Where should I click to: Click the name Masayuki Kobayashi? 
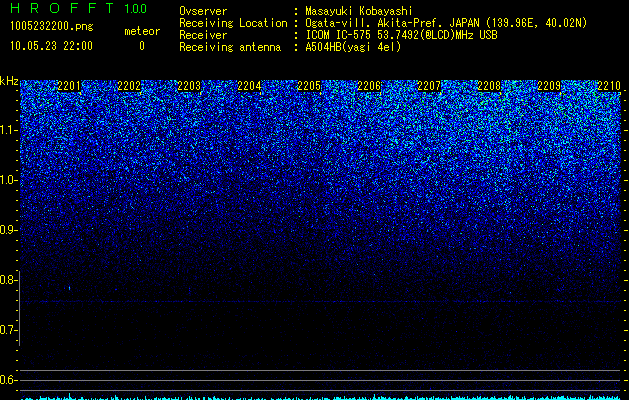tap(359, 11)
